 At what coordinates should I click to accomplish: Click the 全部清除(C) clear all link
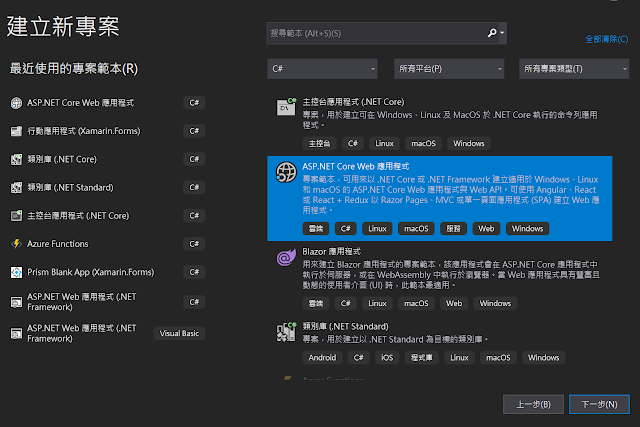point(607,39)
